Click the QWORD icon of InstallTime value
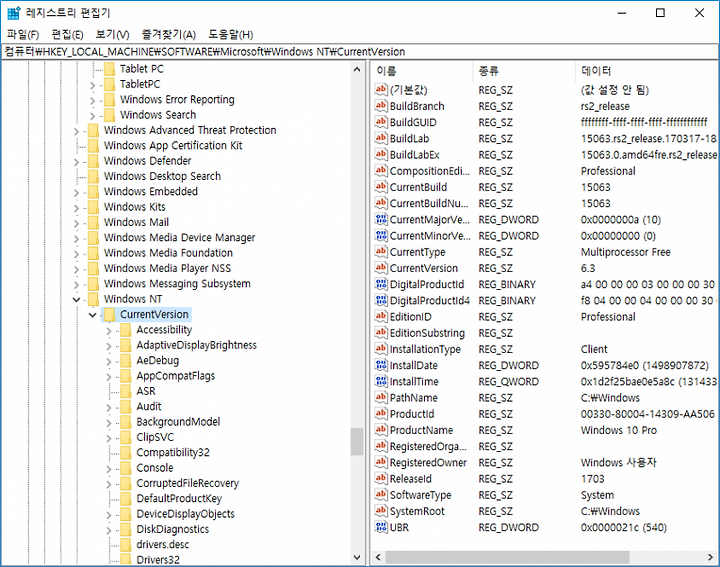720x567 pixels. 381,381
